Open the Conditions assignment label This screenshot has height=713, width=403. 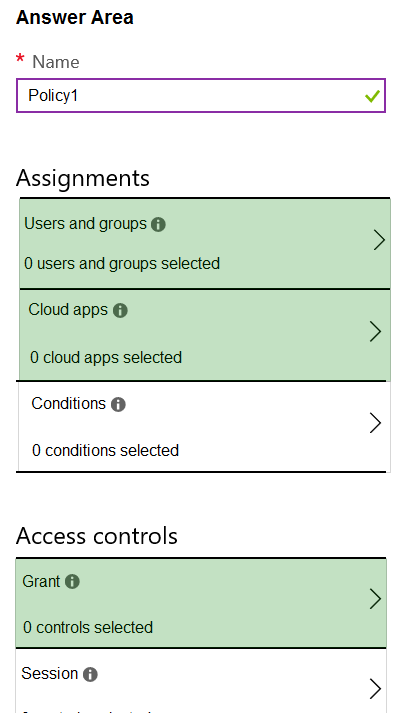coord(69,404)
